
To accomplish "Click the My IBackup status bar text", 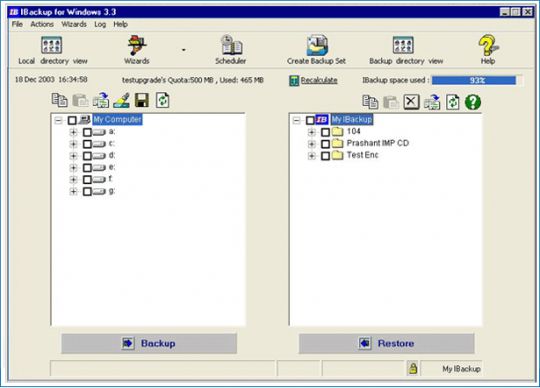I will coord(461,369).
